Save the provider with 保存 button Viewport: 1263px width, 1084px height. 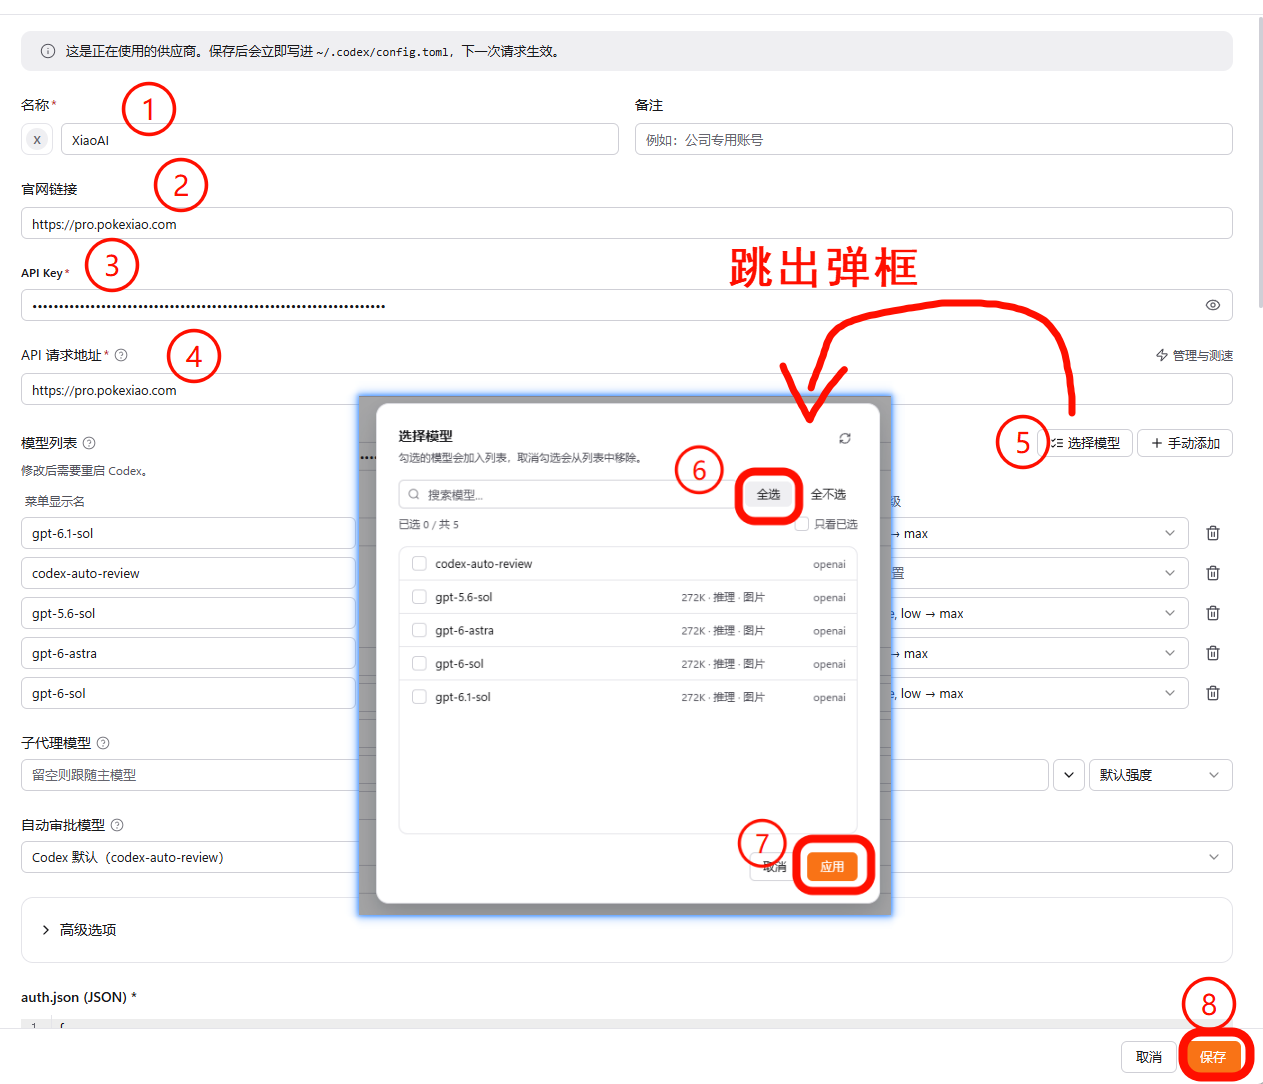point(1213,1057)
